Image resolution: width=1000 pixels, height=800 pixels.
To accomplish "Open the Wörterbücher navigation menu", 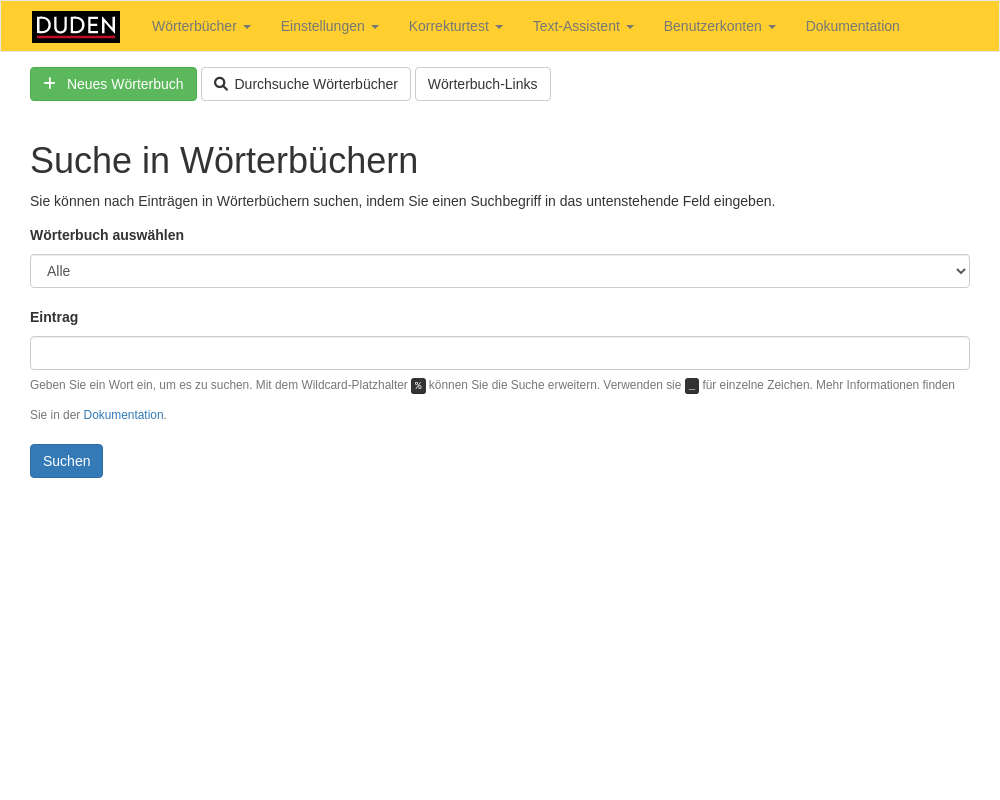I will click(201, 26).
